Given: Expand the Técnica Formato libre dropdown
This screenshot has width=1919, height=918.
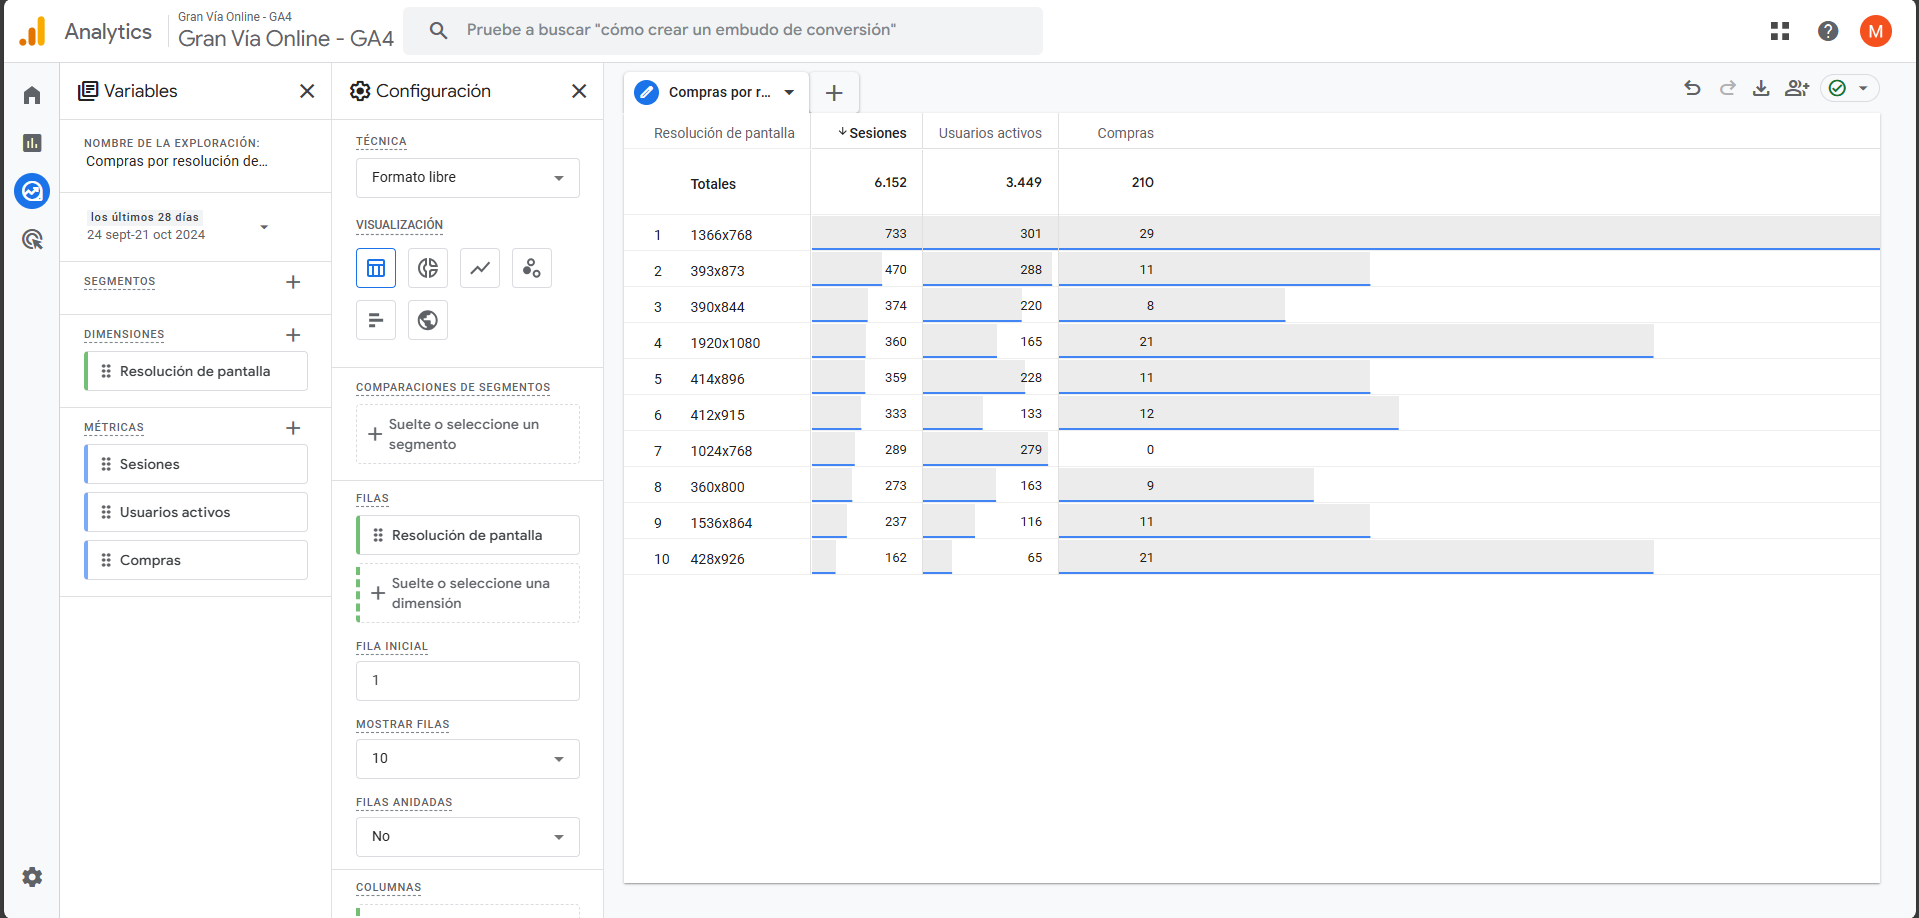Looking at the screenshot, I should [467, 178].
